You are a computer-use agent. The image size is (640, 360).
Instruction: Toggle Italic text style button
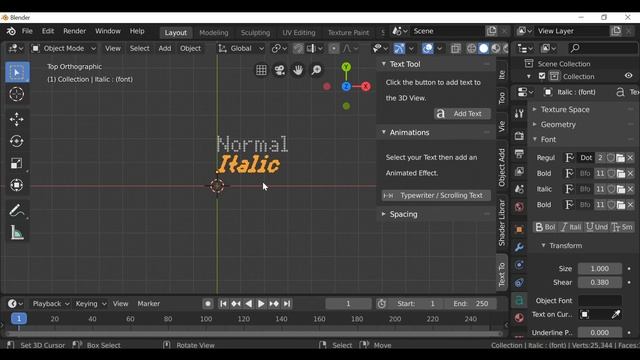coord(571,227)
